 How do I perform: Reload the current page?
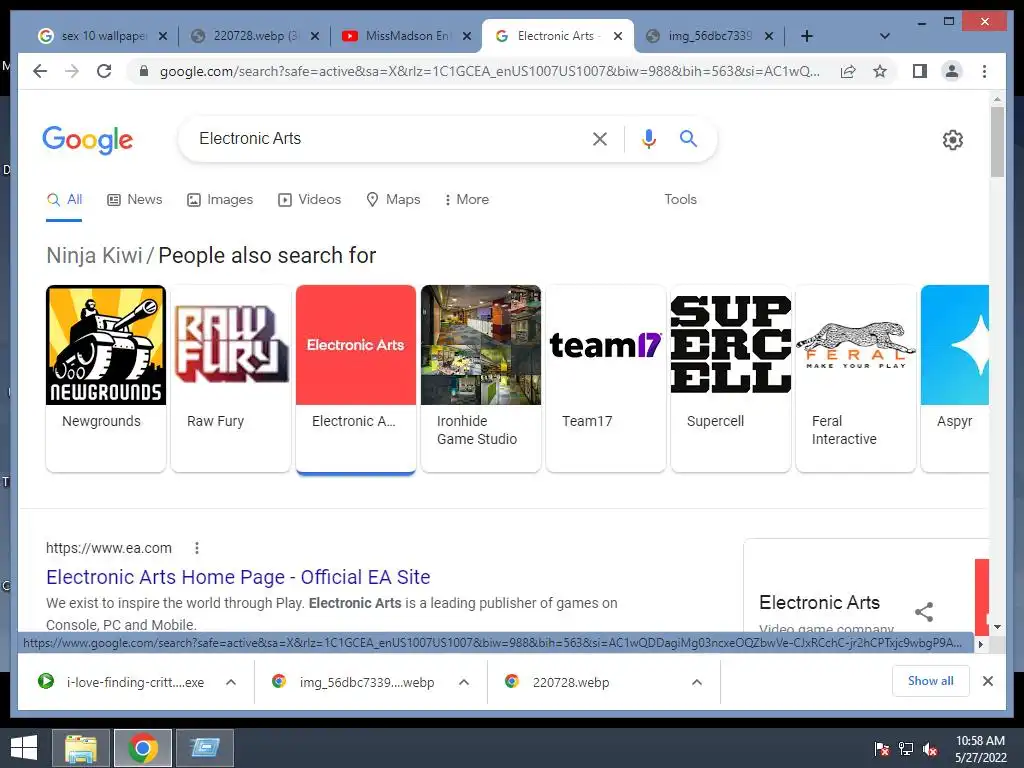pos(104,71)
